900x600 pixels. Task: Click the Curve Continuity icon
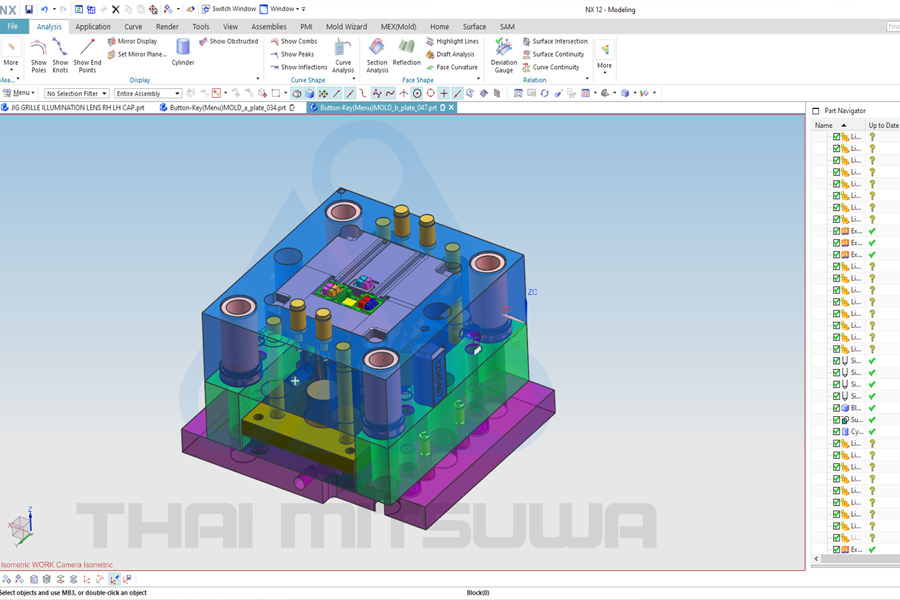tap(526, 67)
